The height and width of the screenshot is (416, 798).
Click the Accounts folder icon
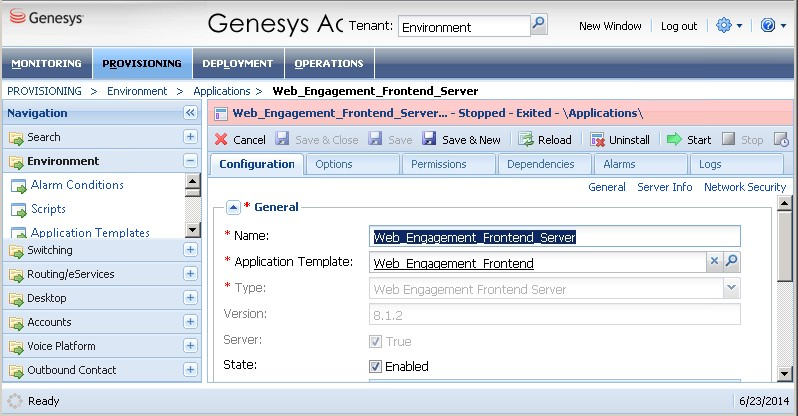(16, 323)
